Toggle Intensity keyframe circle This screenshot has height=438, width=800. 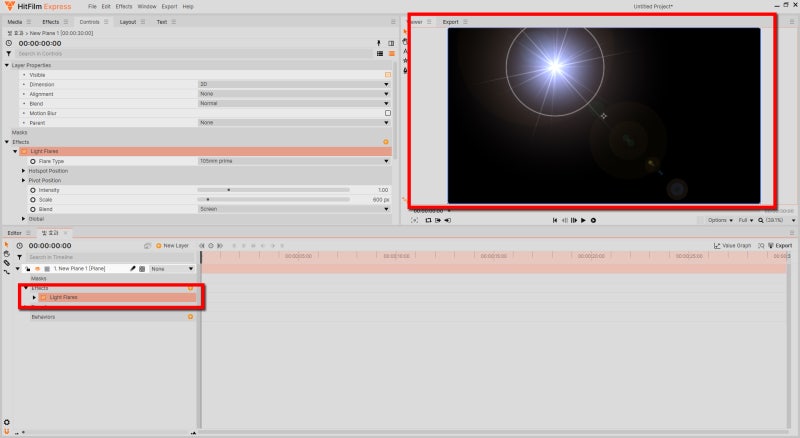click(33, 190)
